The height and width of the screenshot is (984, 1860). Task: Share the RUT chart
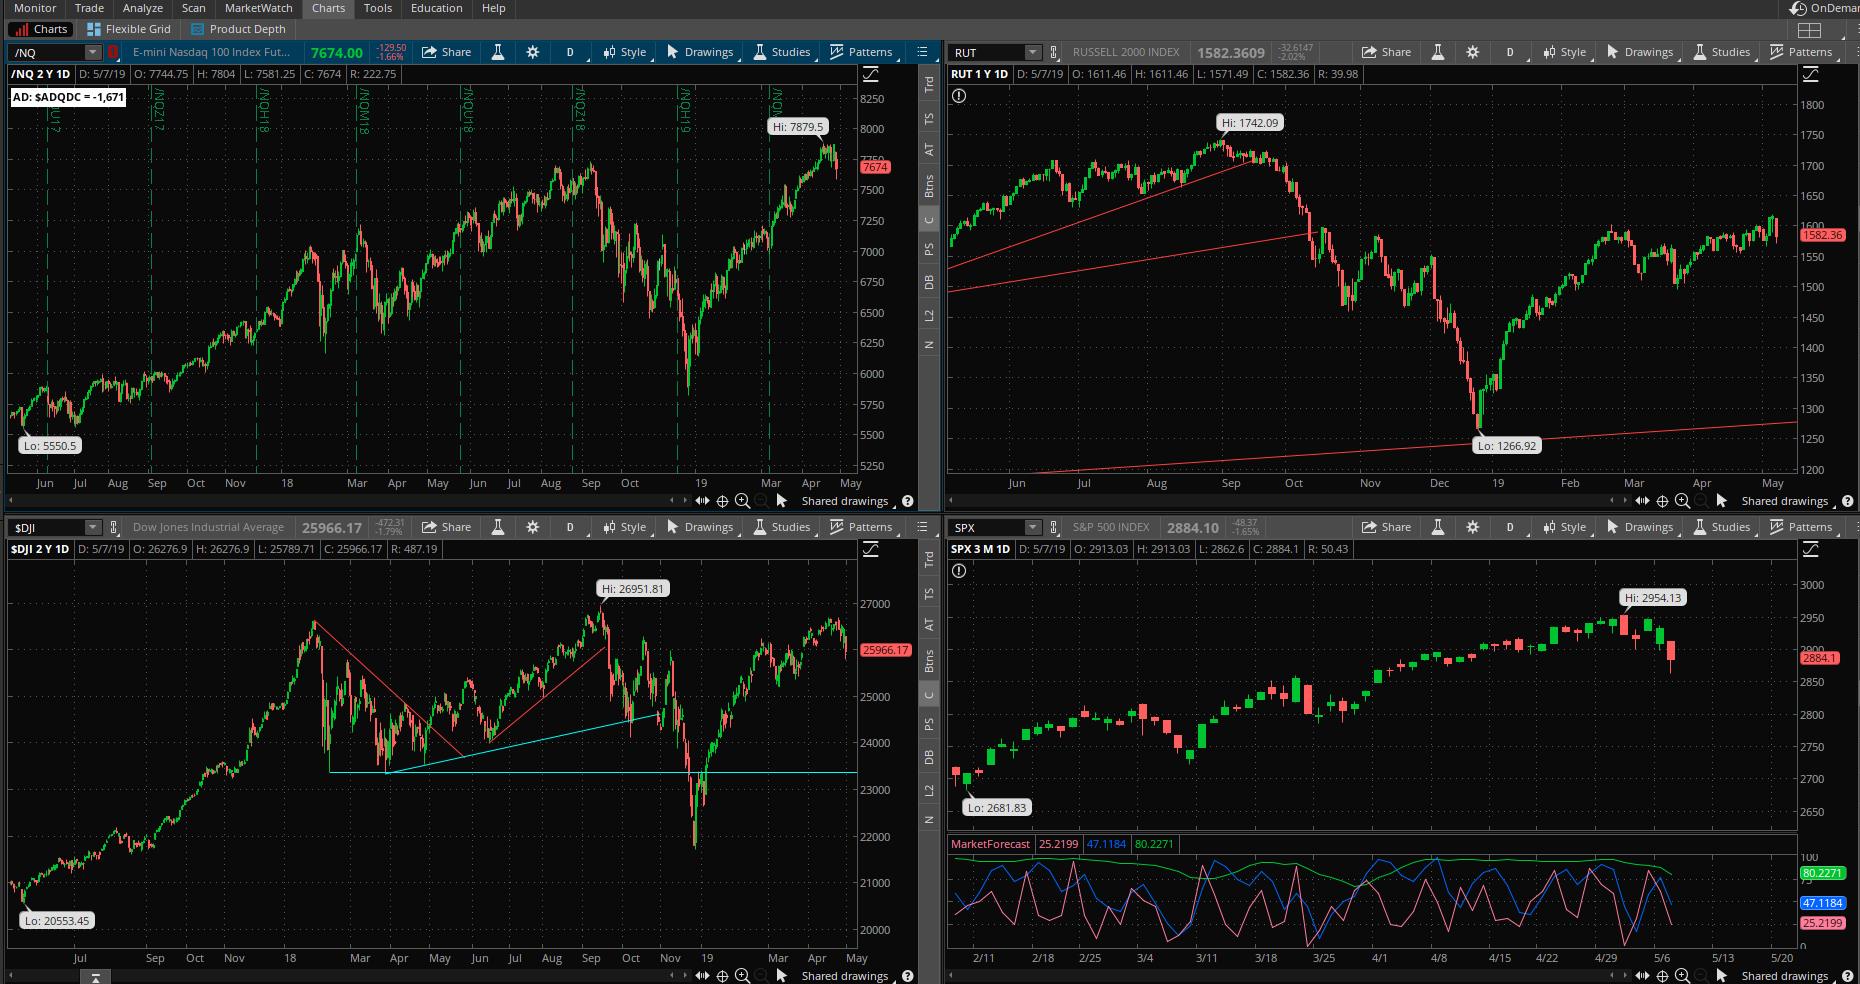click(x=1386, y=52)
